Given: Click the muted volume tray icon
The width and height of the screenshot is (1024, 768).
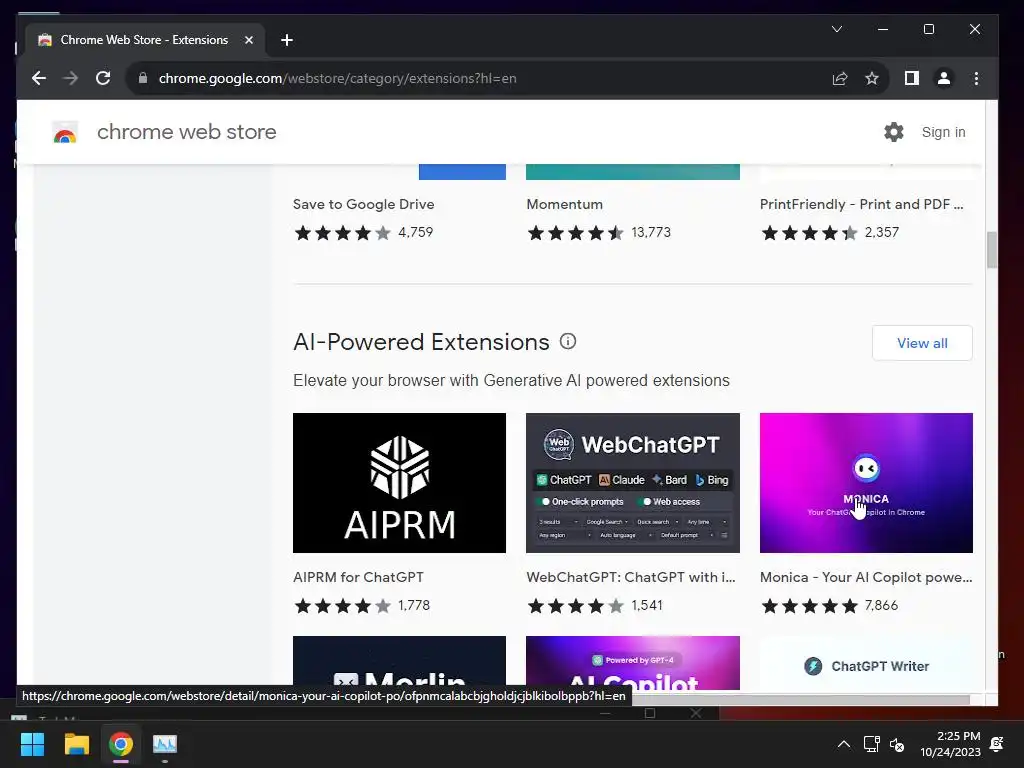Looking at the screenshot, I should pyautogui.click(x=897, y=744).
